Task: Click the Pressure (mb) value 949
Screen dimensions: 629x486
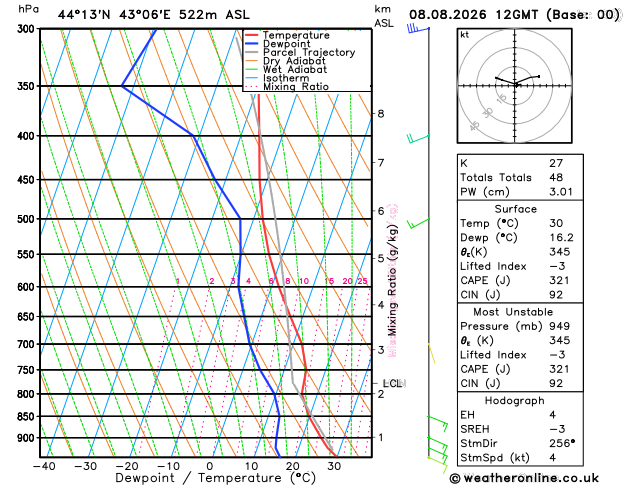Action: click(x=560, y=326)
